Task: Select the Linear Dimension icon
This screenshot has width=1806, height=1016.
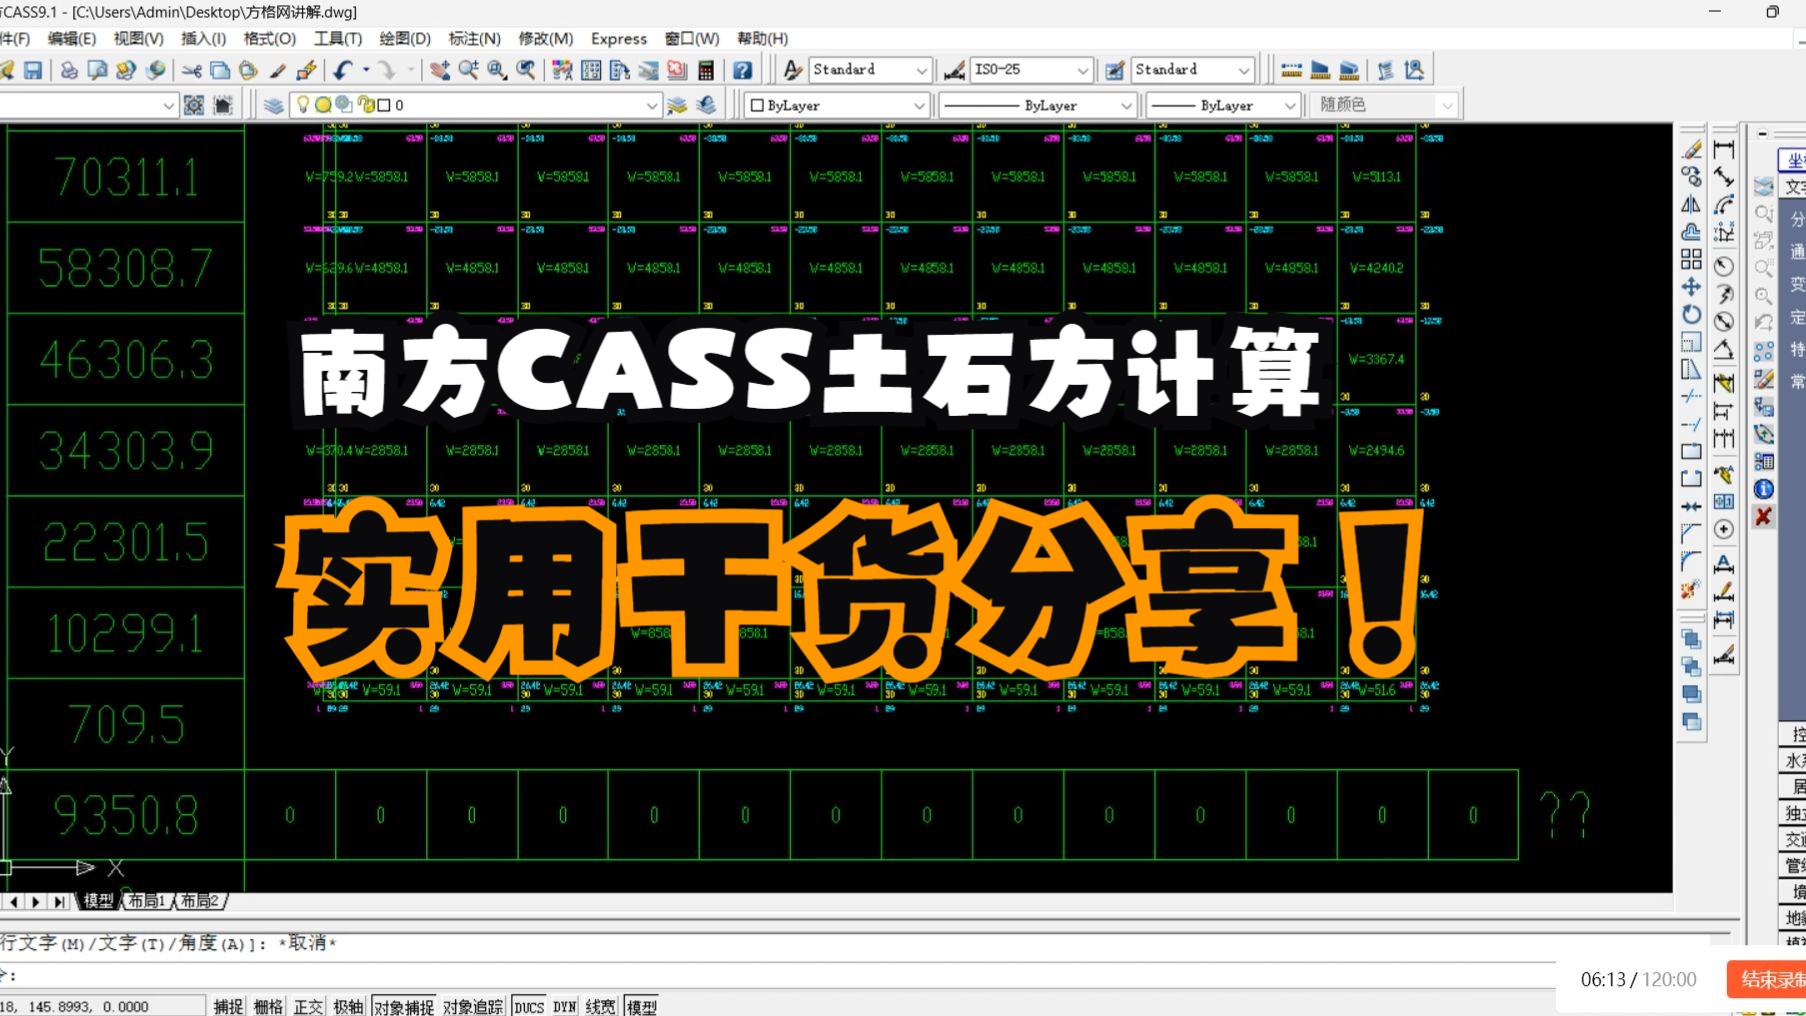Action: click(1724, 150)
